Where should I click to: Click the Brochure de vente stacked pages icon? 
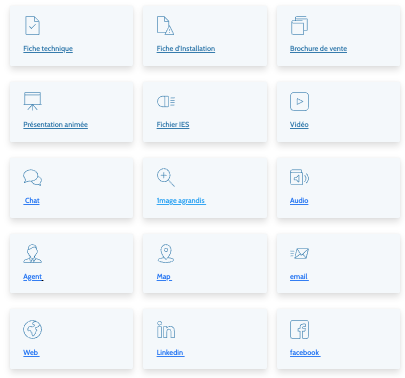(299, 25)
